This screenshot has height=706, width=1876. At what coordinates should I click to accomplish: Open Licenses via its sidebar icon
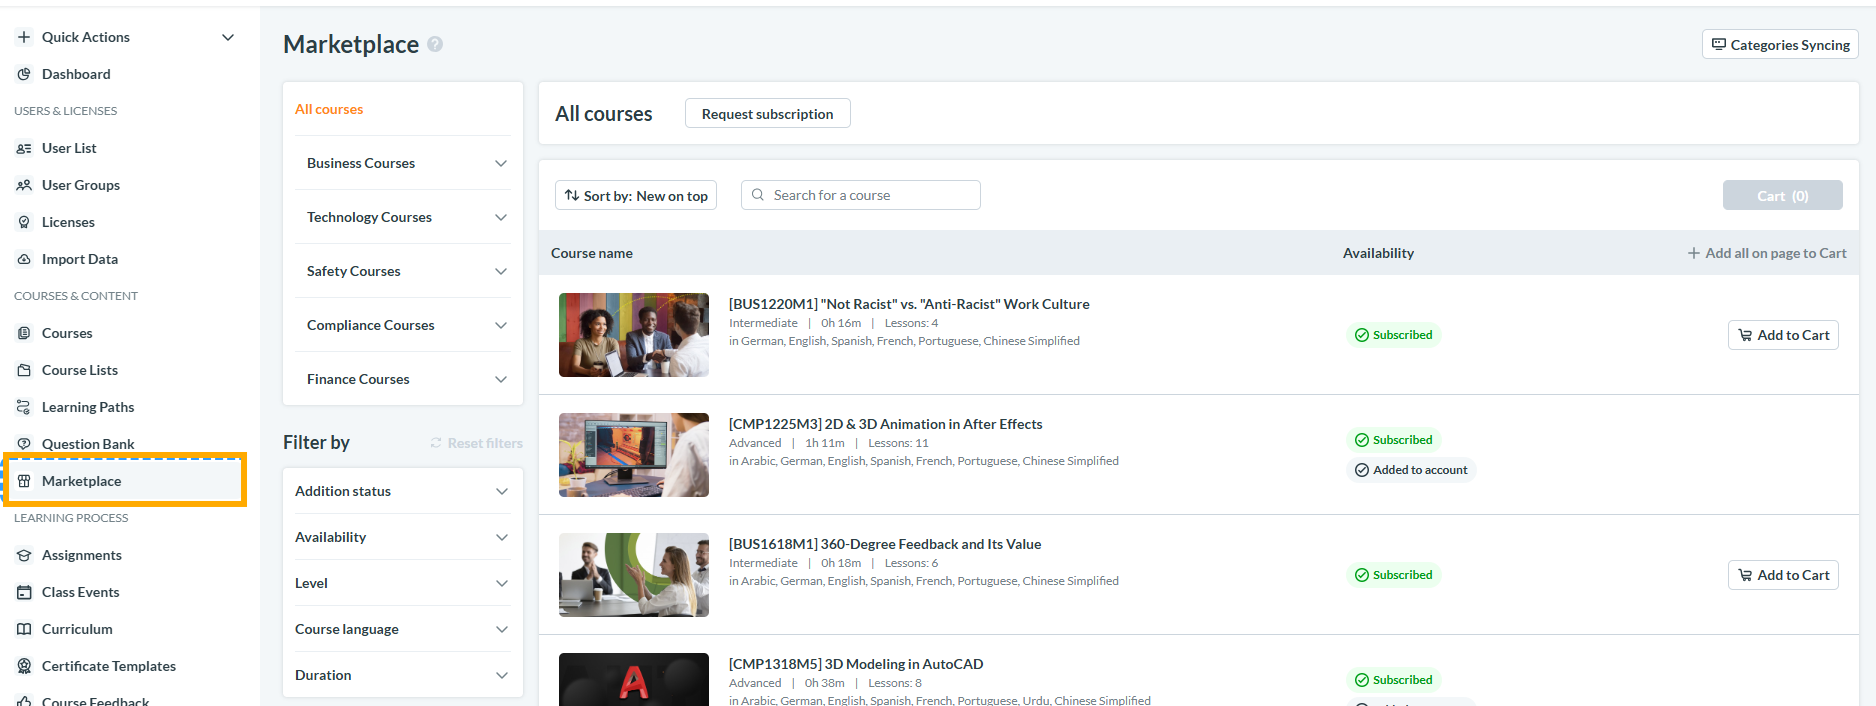(x=24, y=222)
